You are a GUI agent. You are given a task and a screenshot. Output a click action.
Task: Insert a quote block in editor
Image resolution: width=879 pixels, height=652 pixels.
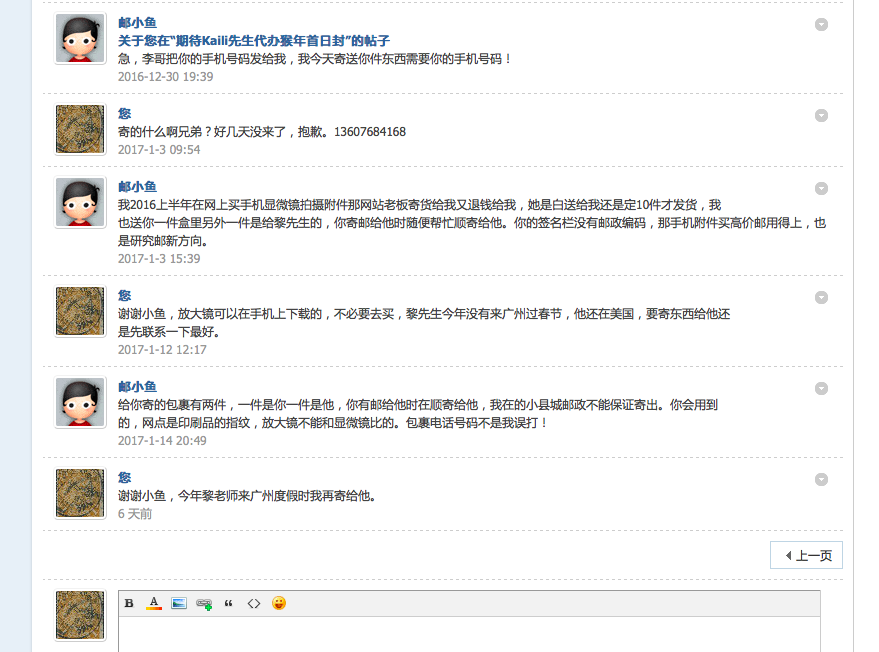tap(229, 603)
